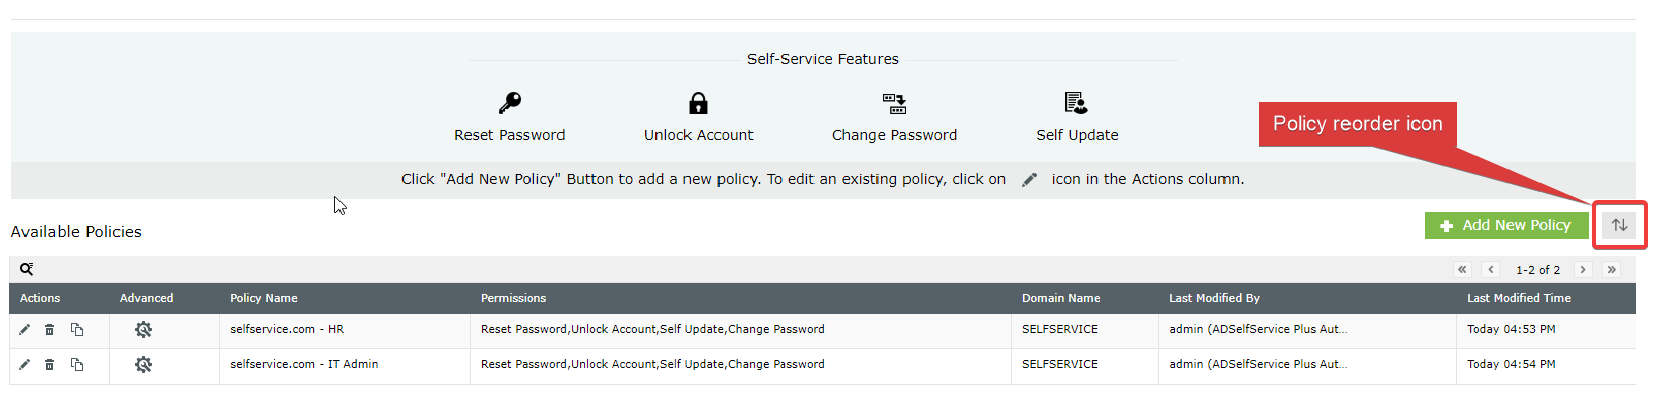The width and height of the screenshot is (1676, 418).
Task: Delete the selfservice.com - HR policy
Action: (x=49, y=329)
